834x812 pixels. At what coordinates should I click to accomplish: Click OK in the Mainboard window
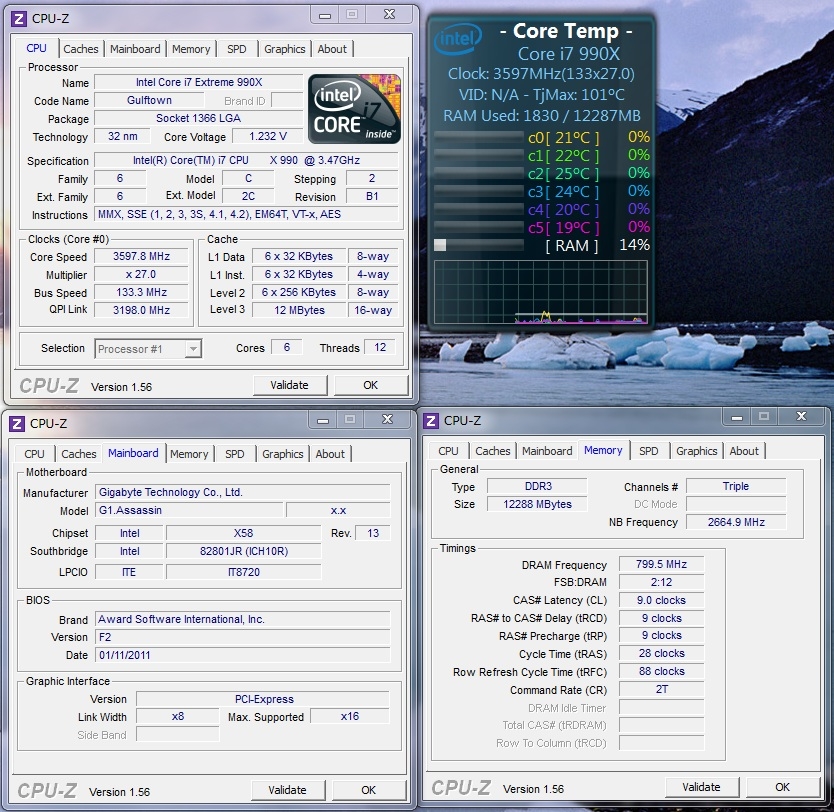(369, 790)
